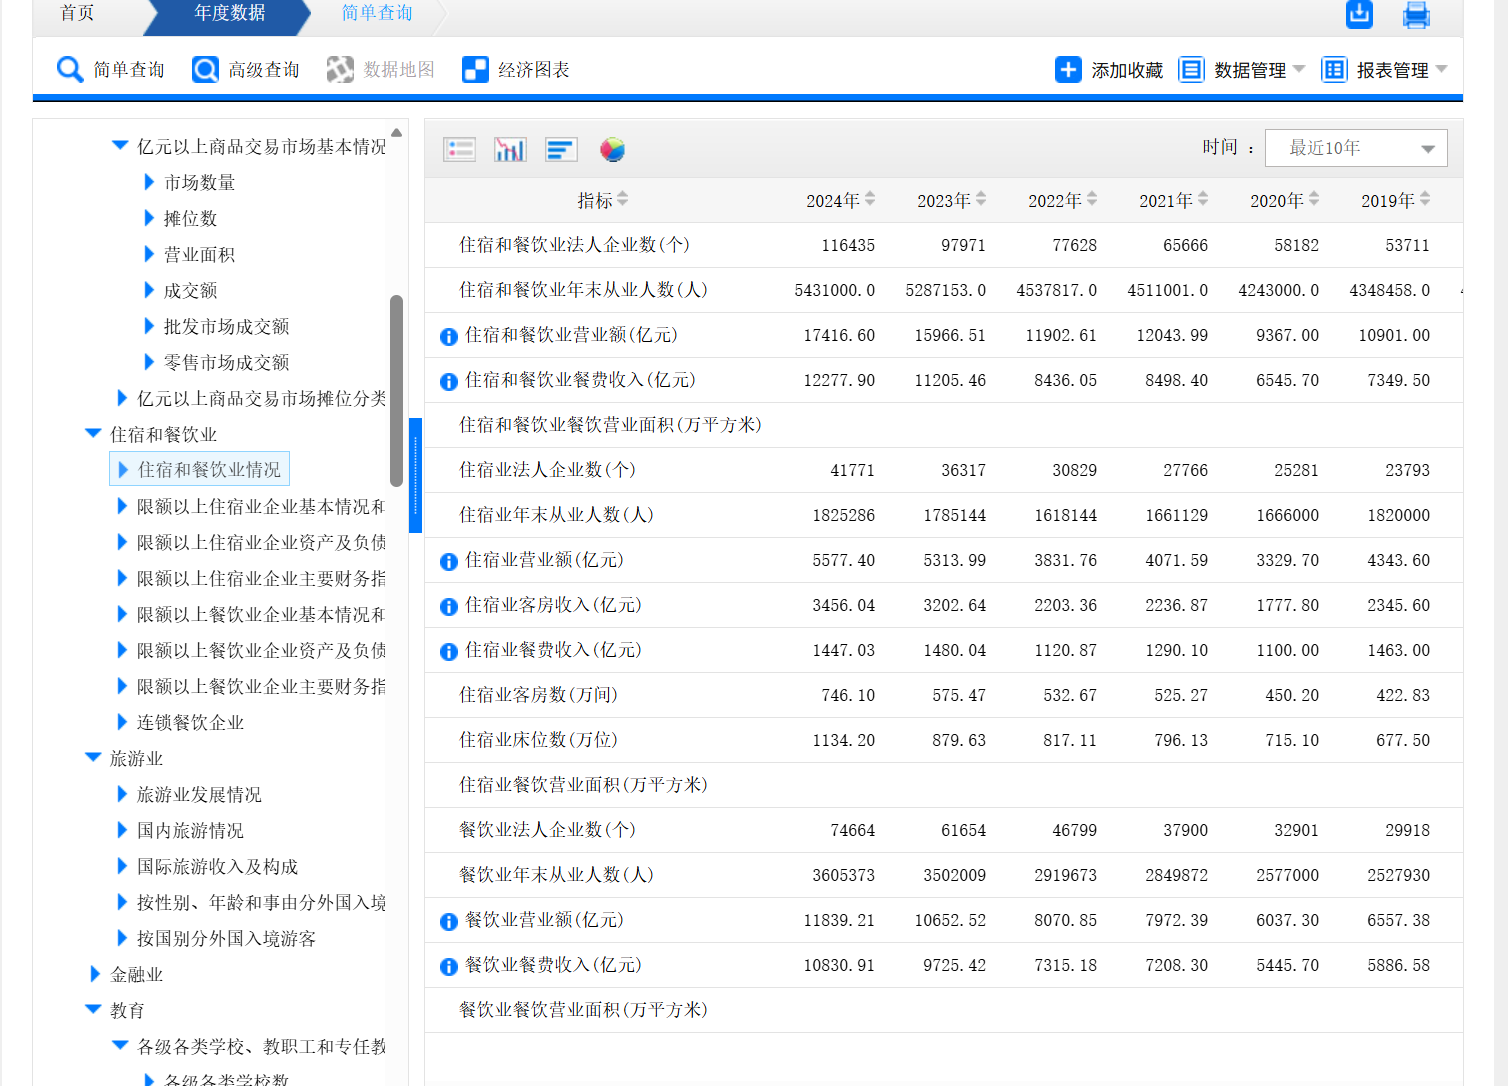The height and width of the screenshot is (1086, 1508).
Task: Open 高级查询 advanced search
Action: [x=246, y=70]
